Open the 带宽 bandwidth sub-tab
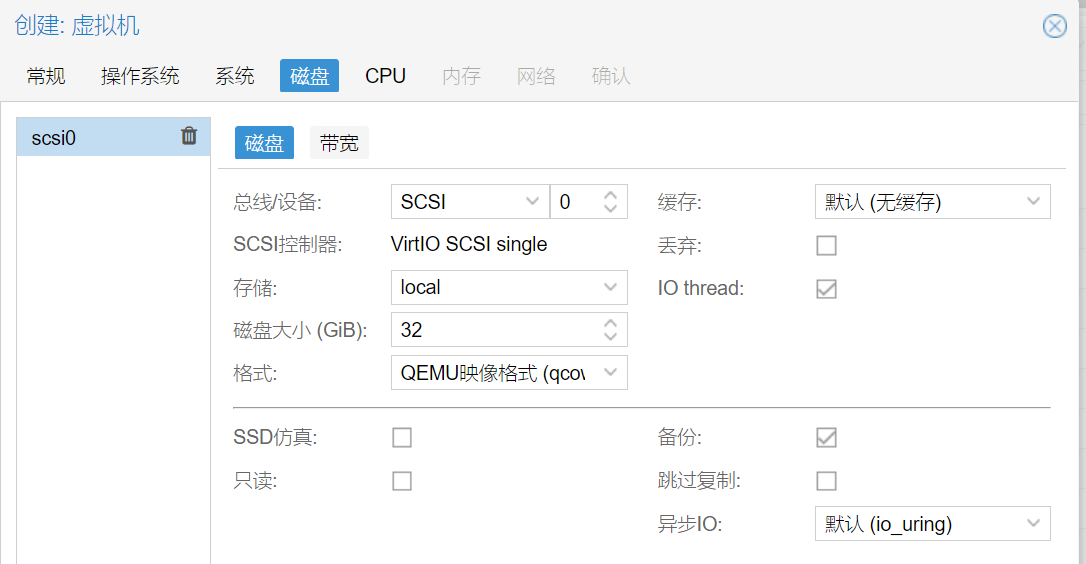Image resolution: width=1086 pixels, height=564 pixels. point(339,143)
